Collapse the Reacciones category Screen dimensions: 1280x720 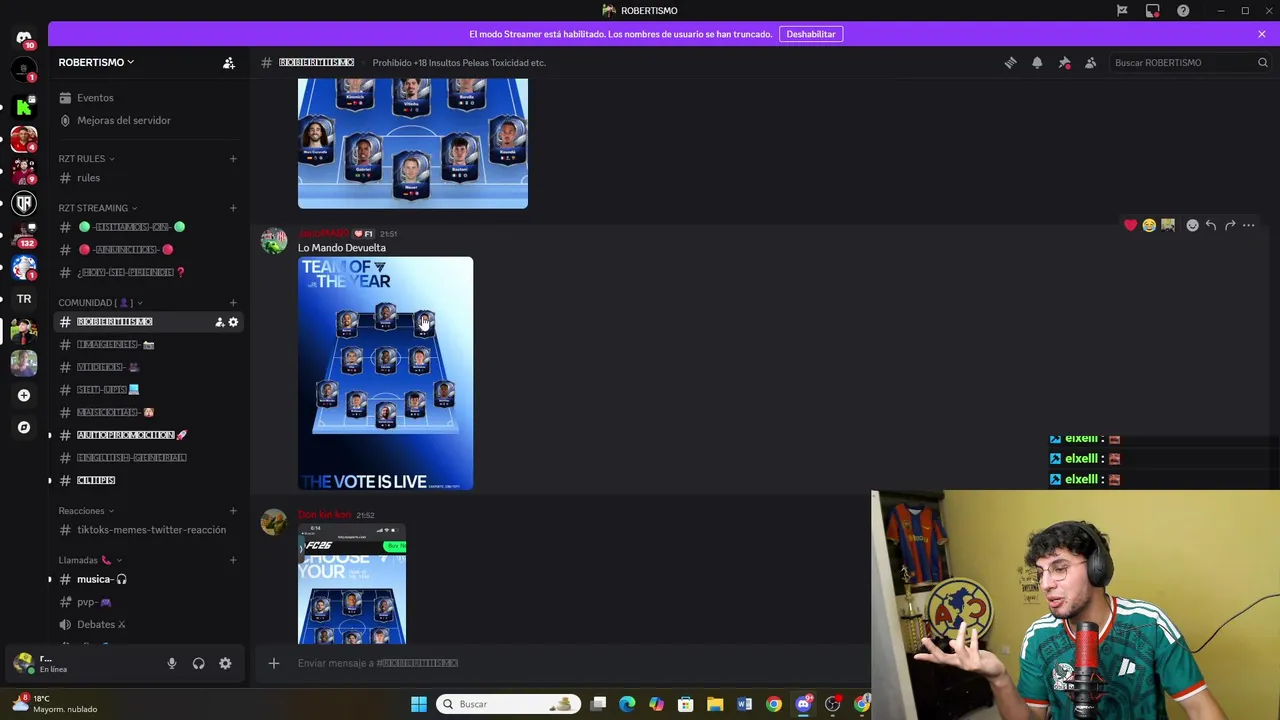86,511
